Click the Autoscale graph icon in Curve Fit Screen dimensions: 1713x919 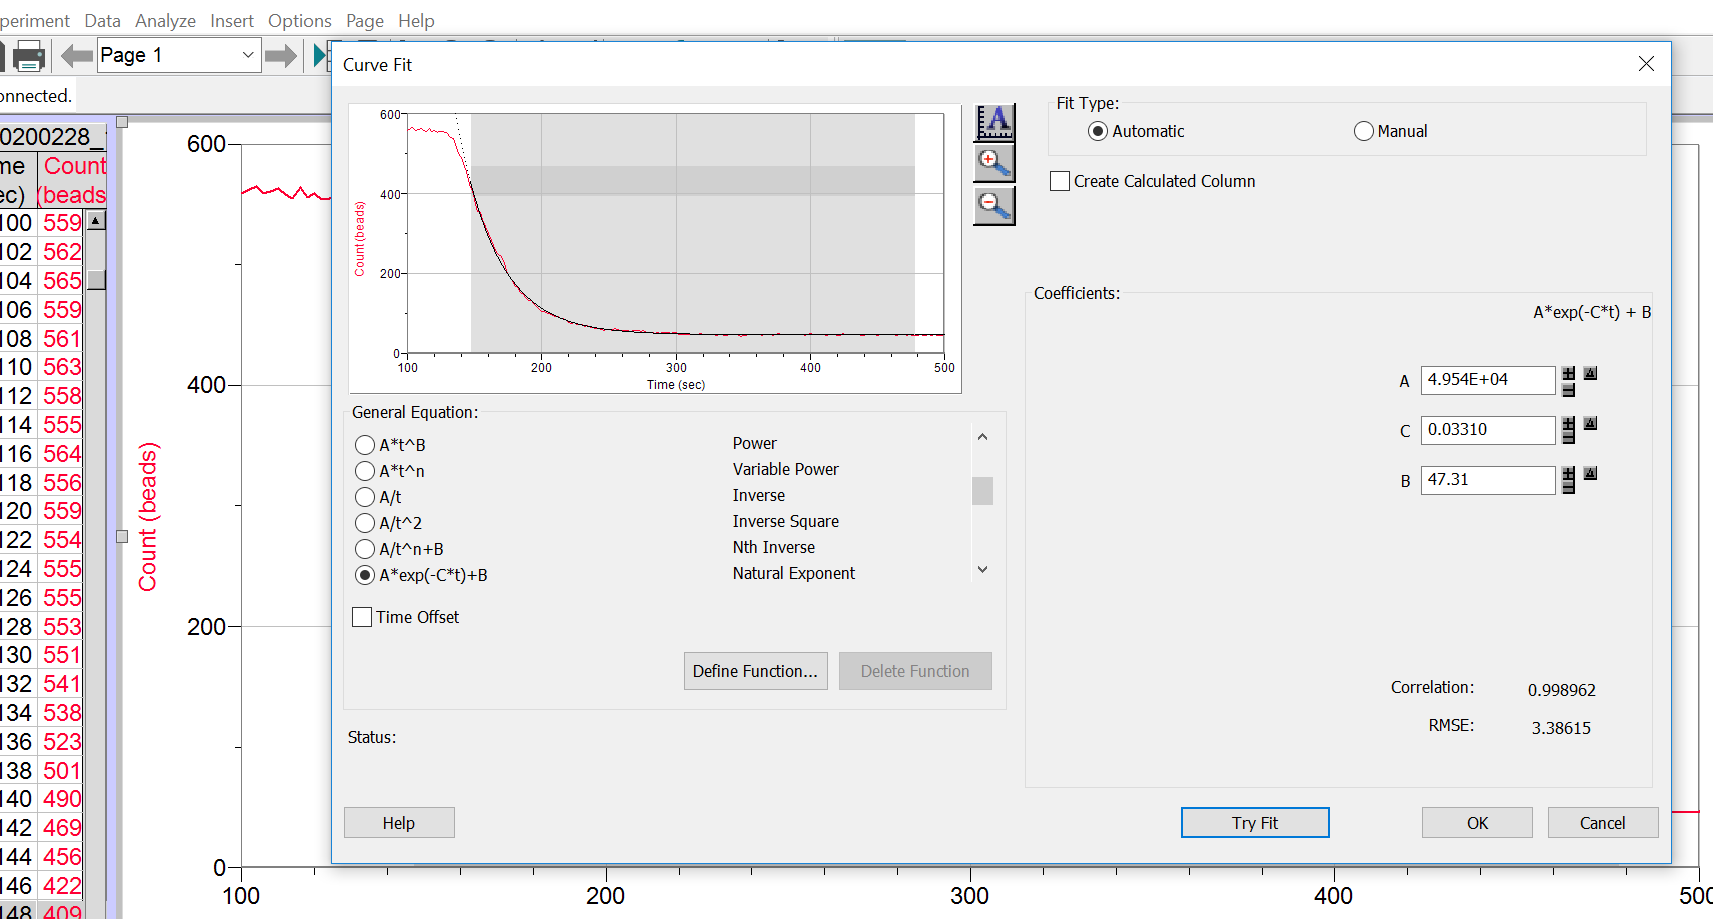(994, 122)
